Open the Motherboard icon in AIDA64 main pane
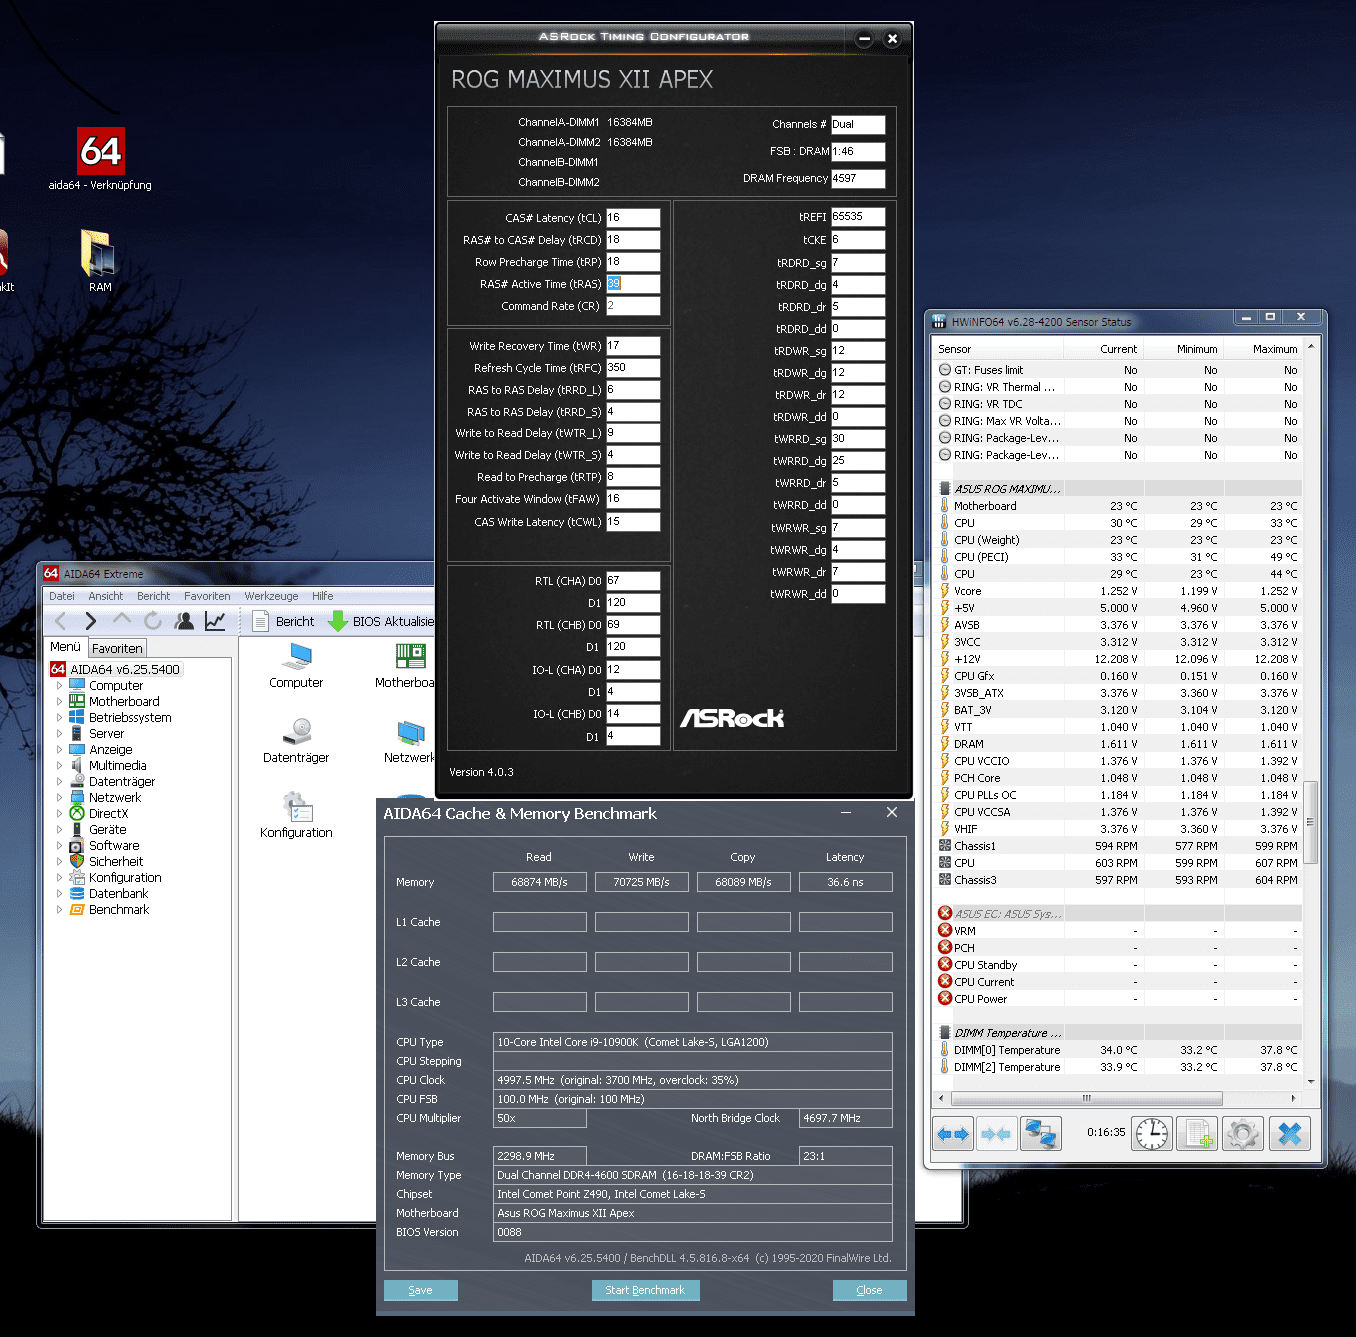1356x1337 pixels. pyautogui.click(x=406, y=666)
